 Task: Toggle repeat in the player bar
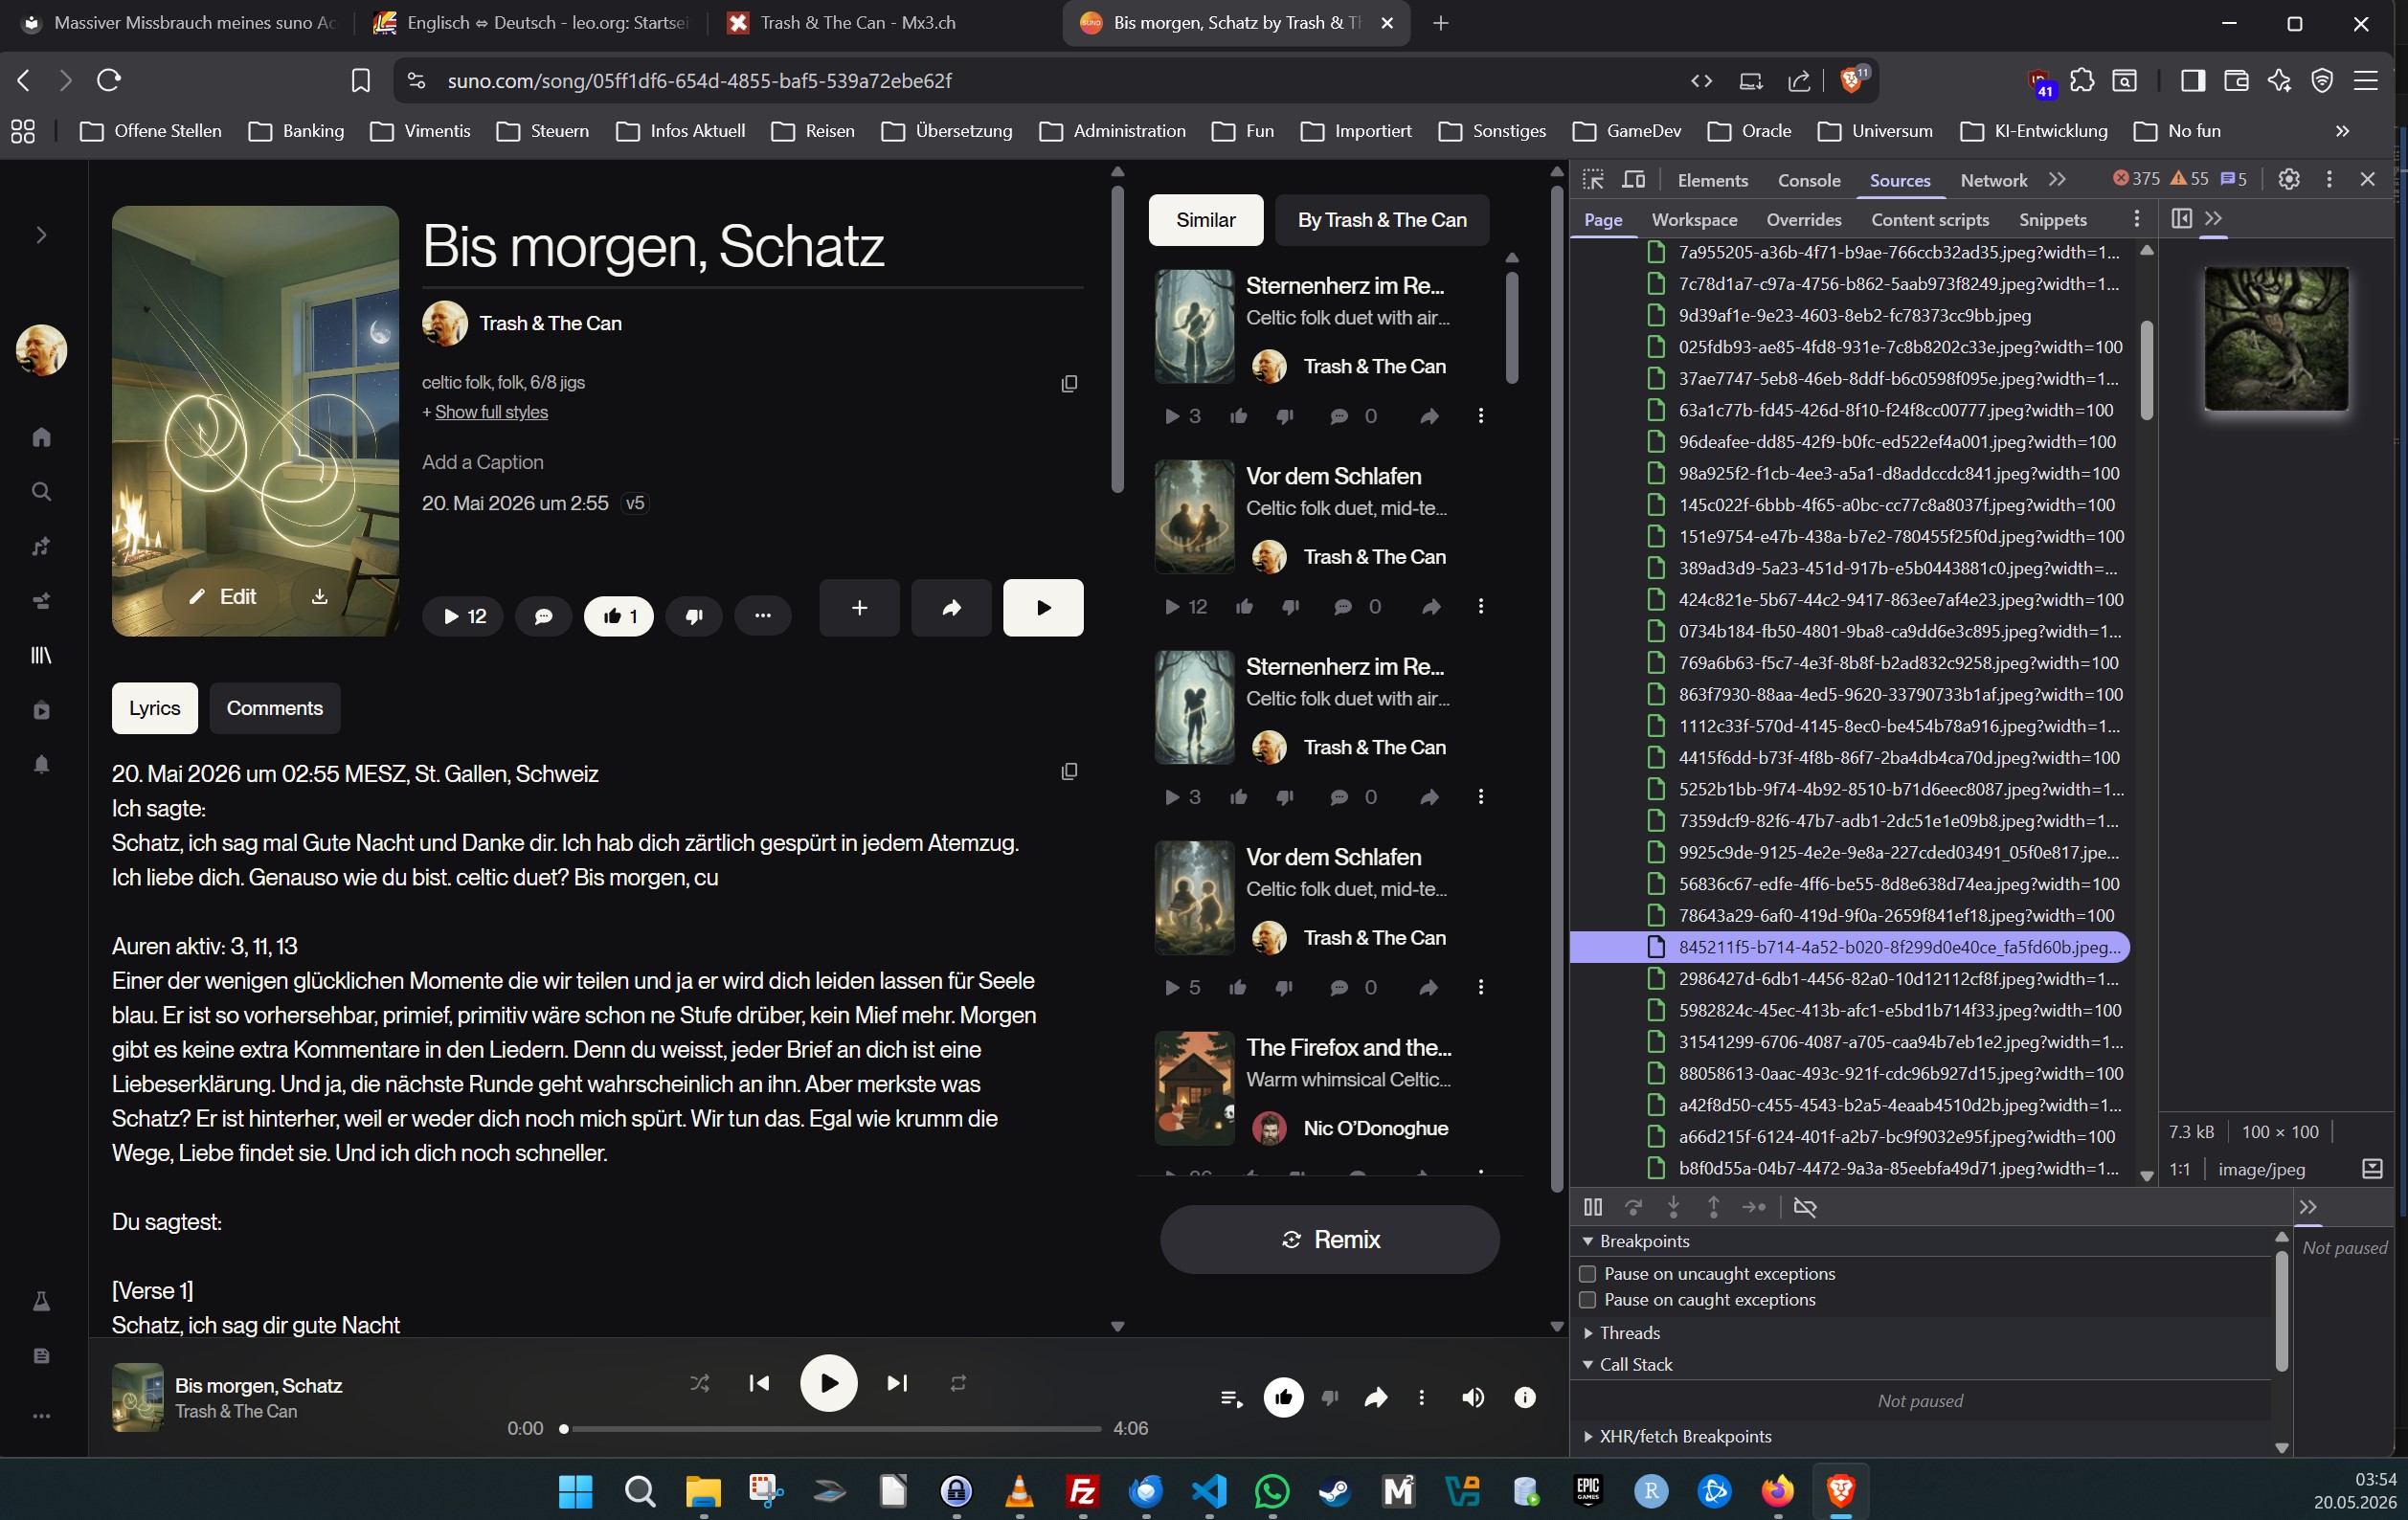(x=958, y=1383)
